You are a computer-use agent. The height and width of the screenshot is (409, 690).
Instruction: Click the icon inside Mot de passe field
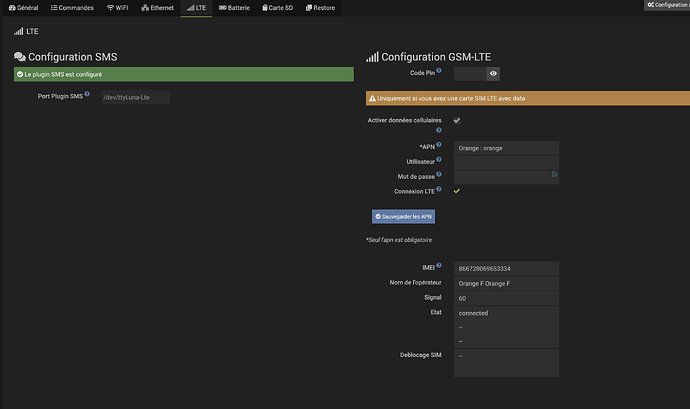(x=554, y=174)
